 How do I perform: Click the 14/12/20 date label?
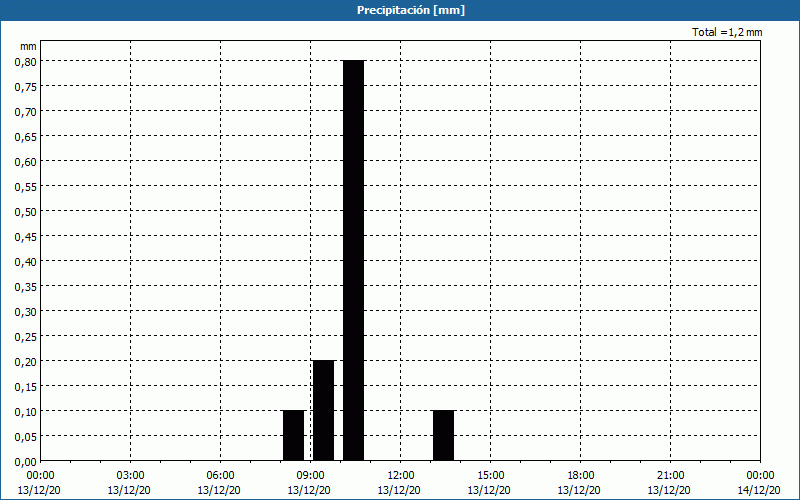tap(759, 490)
